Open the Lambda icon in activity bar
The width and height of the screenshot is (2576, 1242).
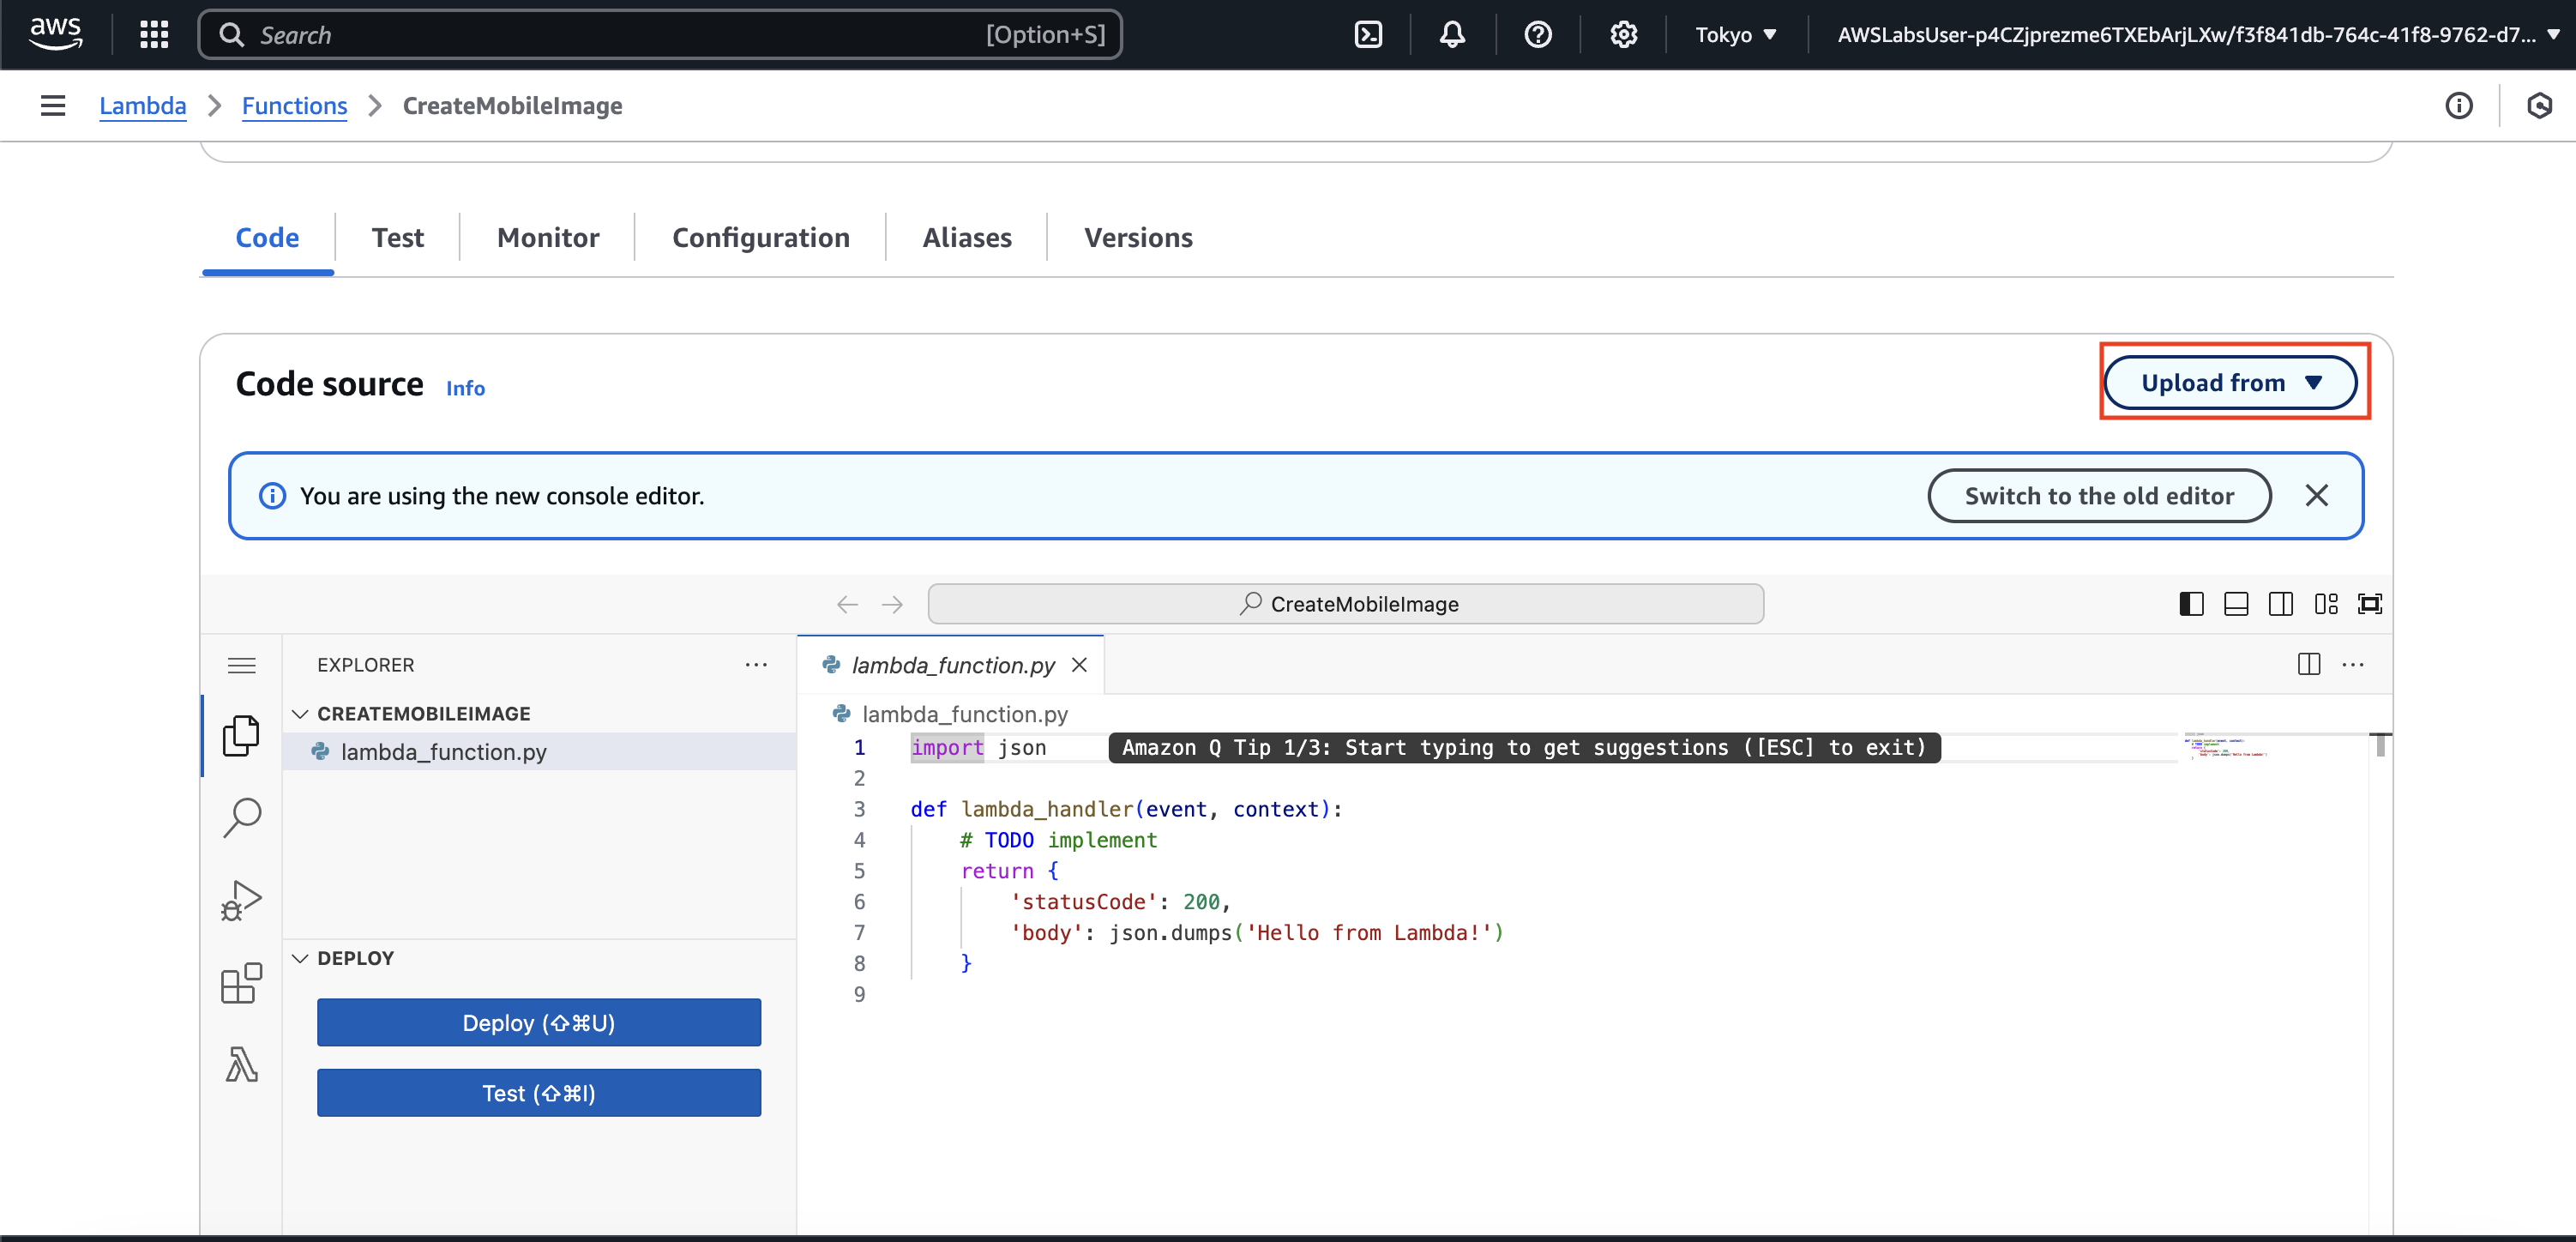pyautogui.click(x=241, y=1065)
